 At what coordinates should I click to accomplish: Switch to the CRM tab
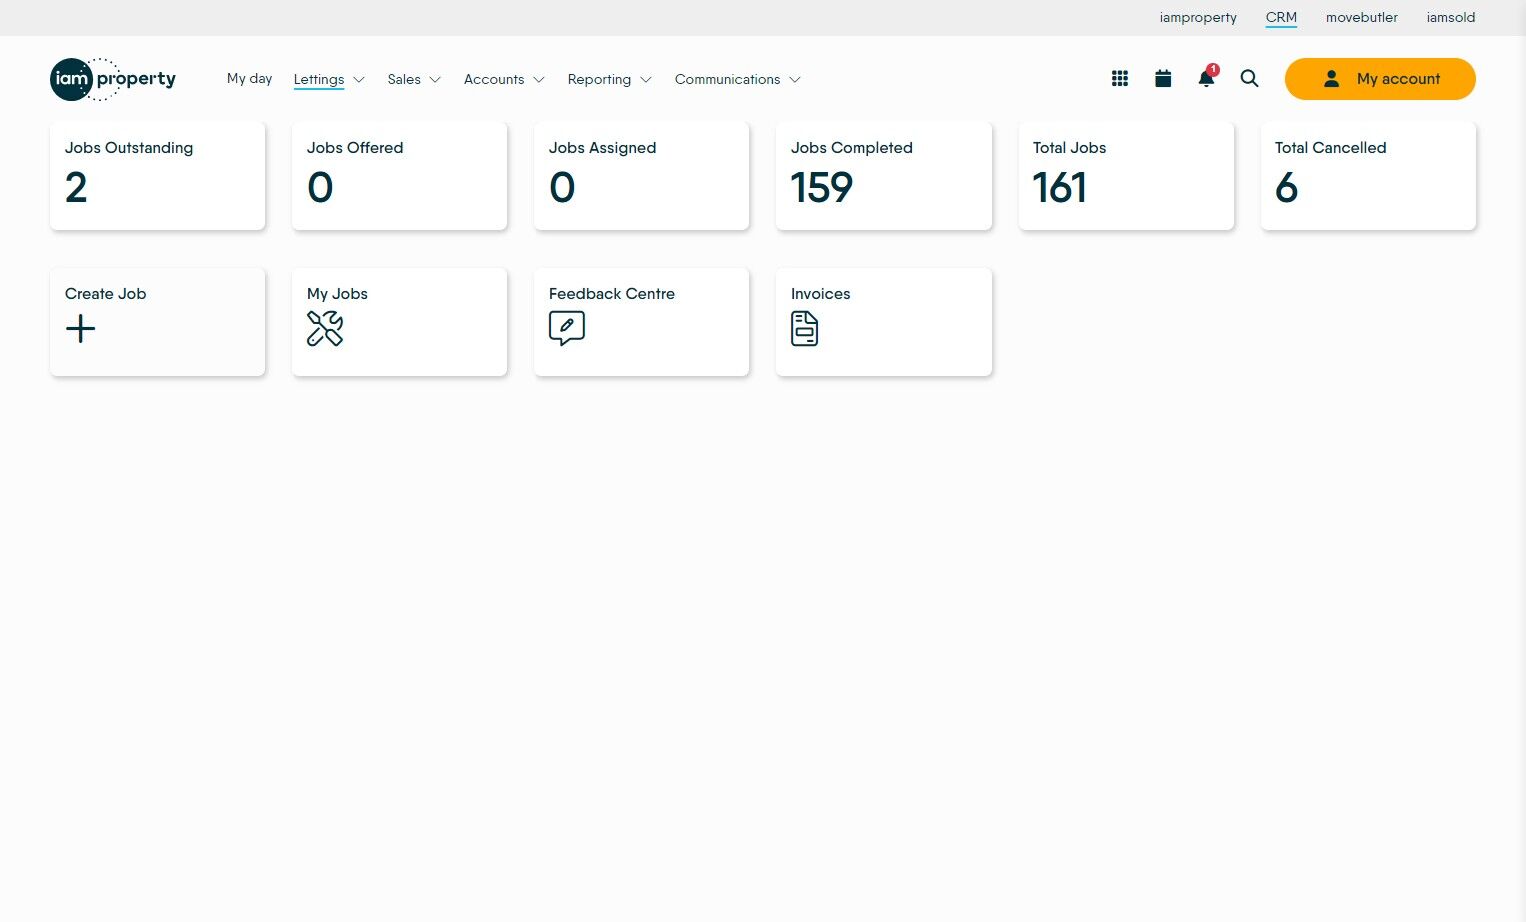tap(1281, 17)
